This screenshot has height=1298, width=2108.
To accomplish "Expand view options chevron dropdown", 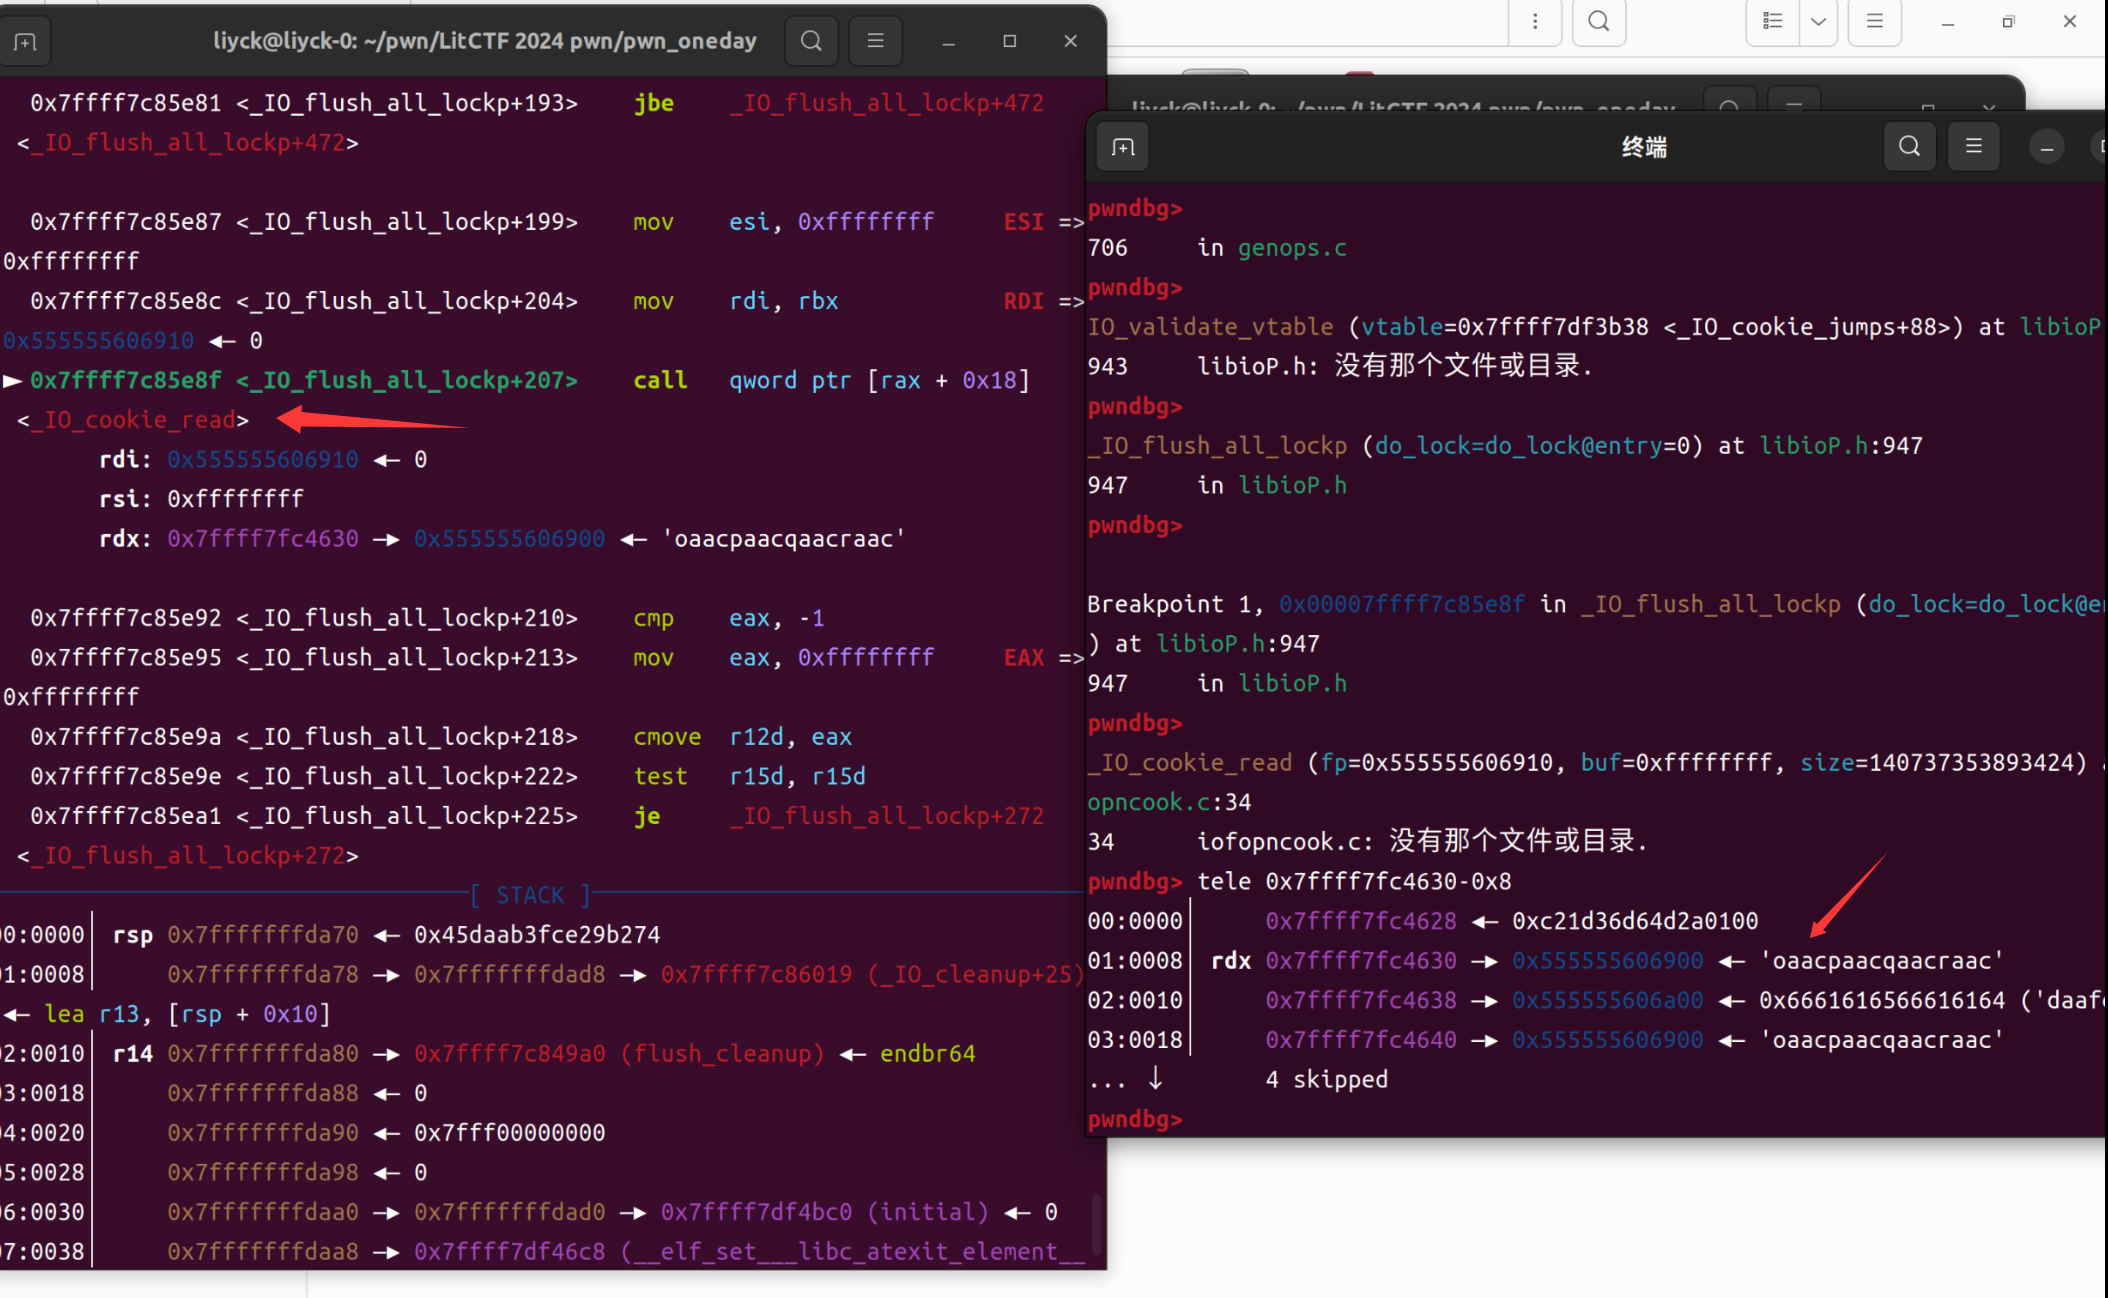I will click(x=1818, y=21).
